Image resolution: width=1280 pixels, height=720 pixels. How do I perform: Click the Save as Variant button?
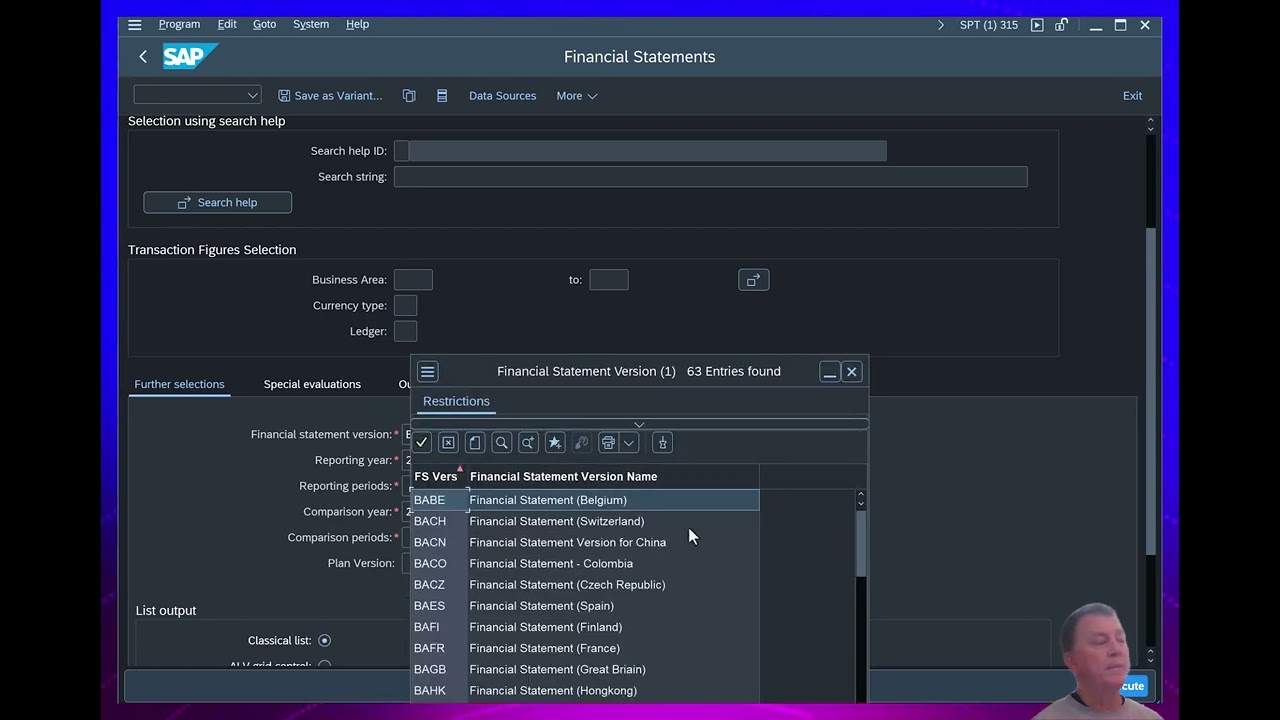click(x=330, y=96)
